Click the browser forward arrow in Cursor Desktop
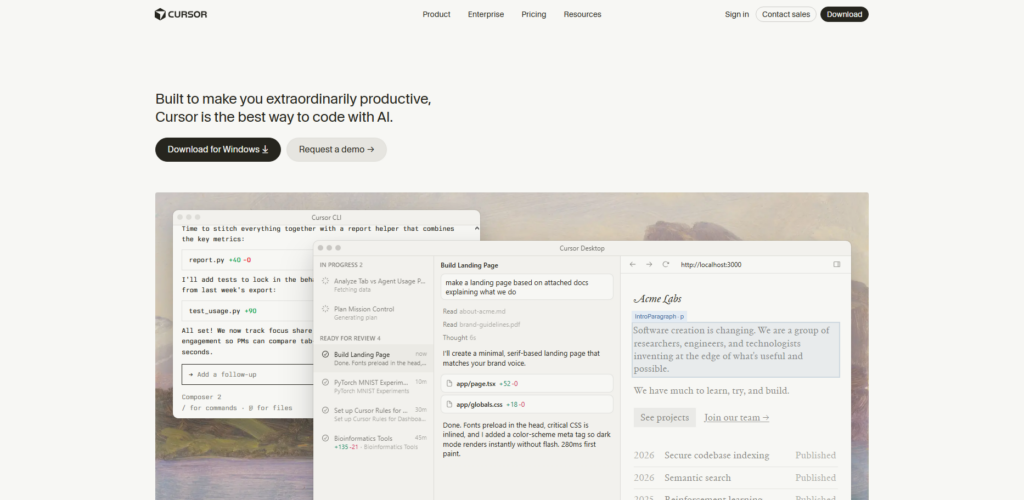1024x500 pixels. pos(648,264)
